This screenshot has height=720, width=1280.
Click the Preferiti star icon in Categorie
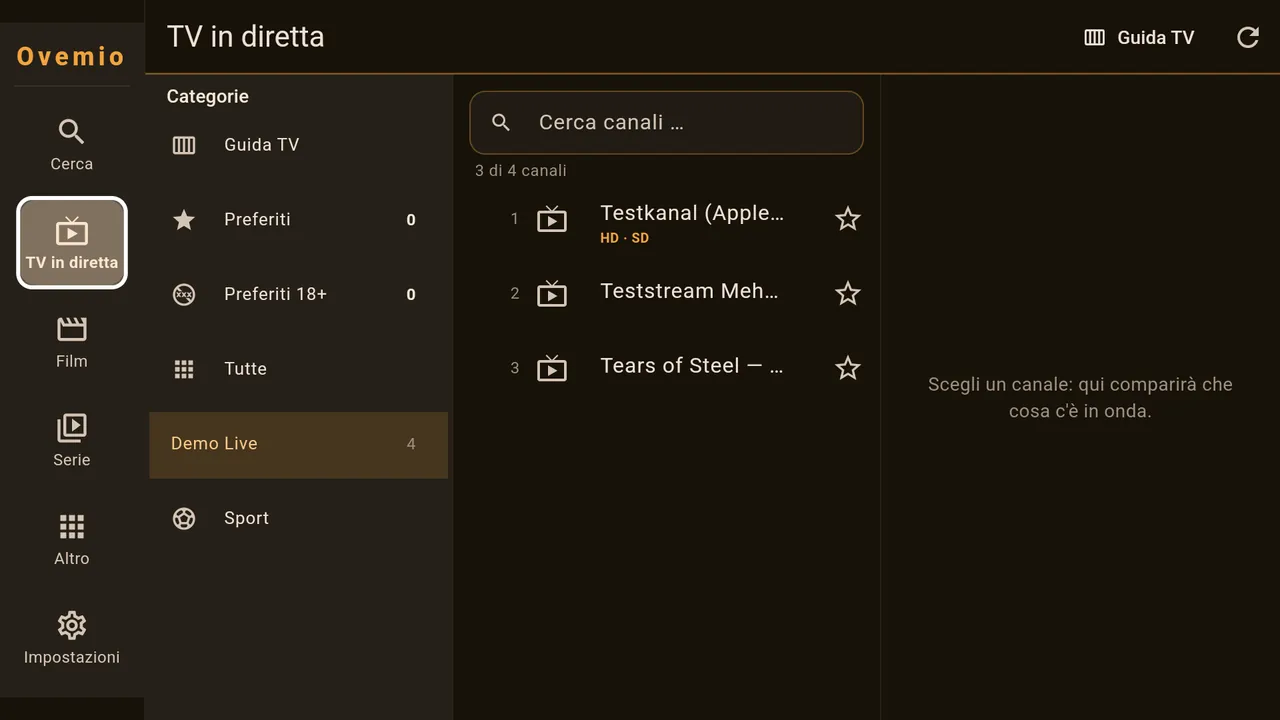(x=184, y=220)
